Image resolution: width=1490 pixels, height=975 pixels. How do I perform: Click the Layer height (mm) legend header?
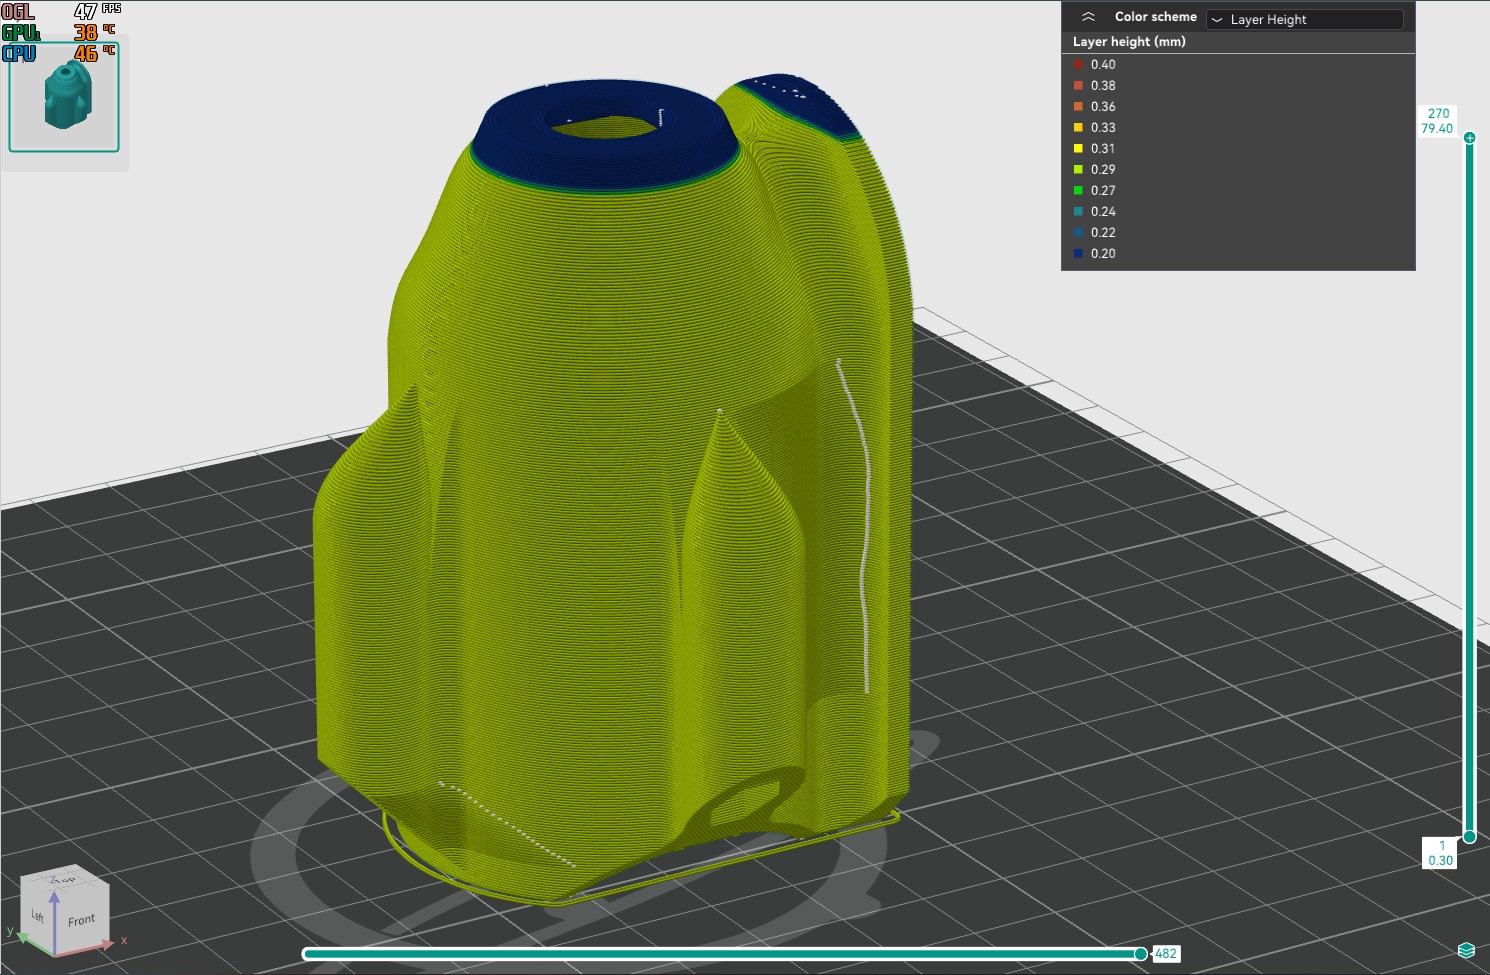coord(1129,42)
